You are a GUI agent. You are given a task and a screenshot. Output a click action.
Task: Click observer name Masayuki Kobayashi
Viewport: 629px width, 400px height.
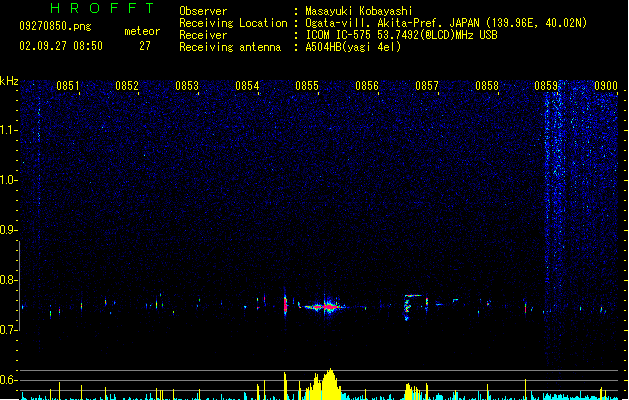click(359, 11)
